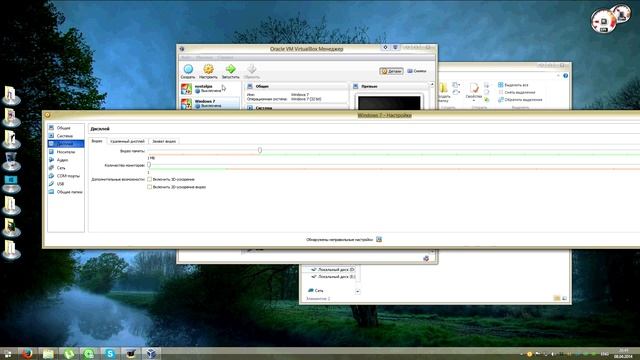
Task: Click the Создать new VM toolbar button
Action: 188,71
